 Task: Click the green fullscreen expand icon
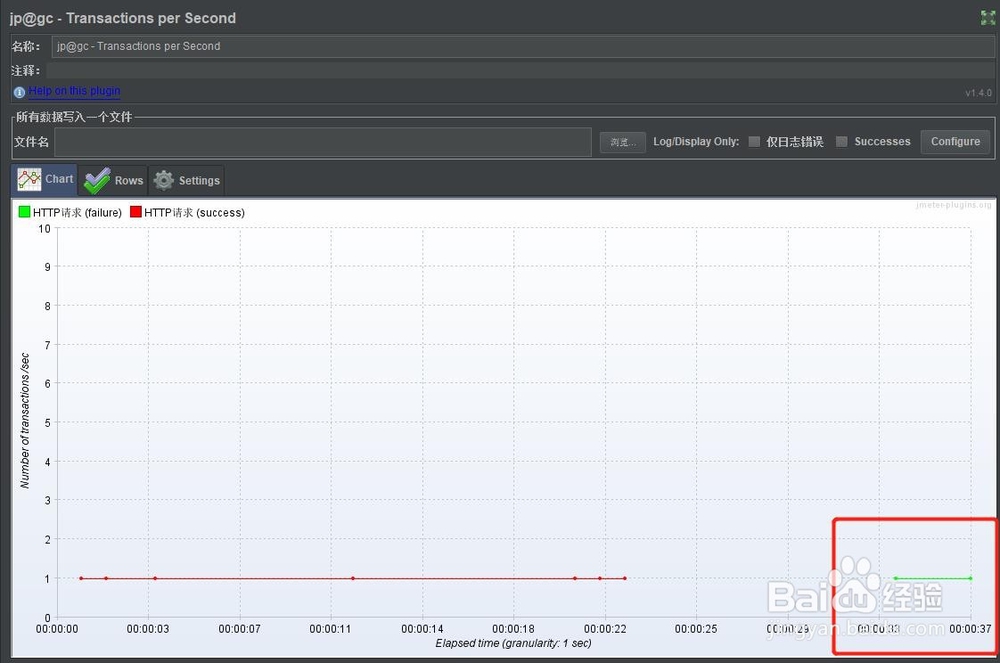987,18
